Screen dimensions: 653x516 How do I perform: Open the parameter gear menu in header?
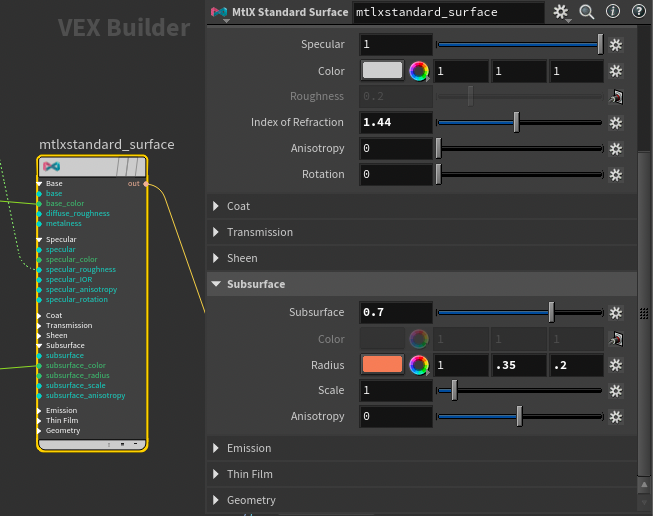[x=561, y=12]
